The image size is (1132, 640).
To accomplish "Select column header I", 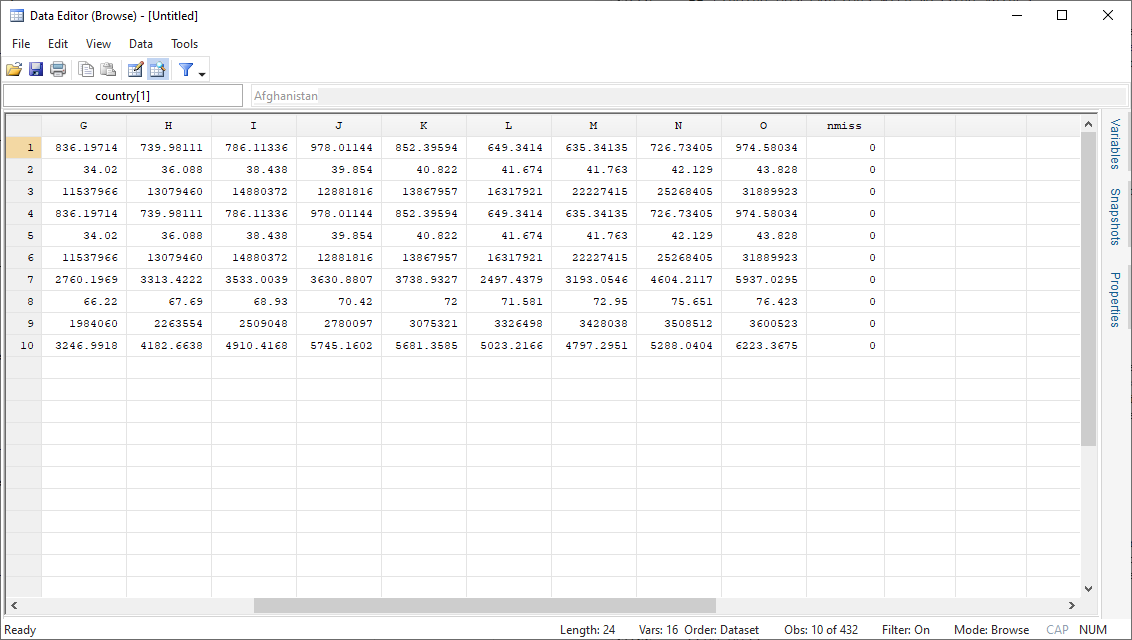I will pos(254,126).
